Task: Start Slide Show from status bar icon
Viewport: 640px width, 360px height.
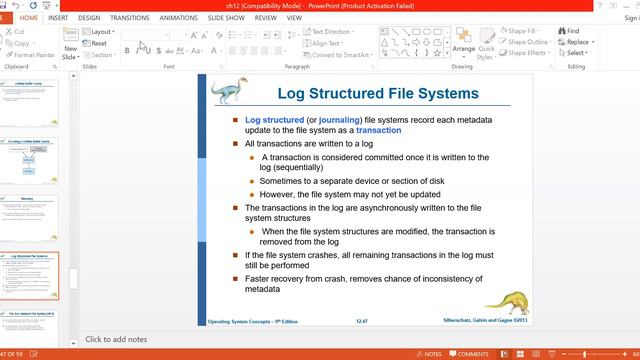Action: coord(552,354)
